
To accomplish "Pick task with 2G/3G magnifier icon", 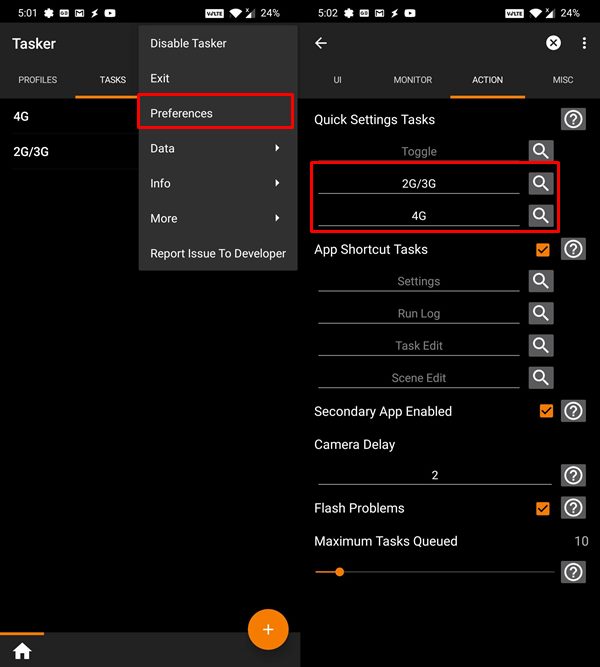I will click(x=541, y=183).
